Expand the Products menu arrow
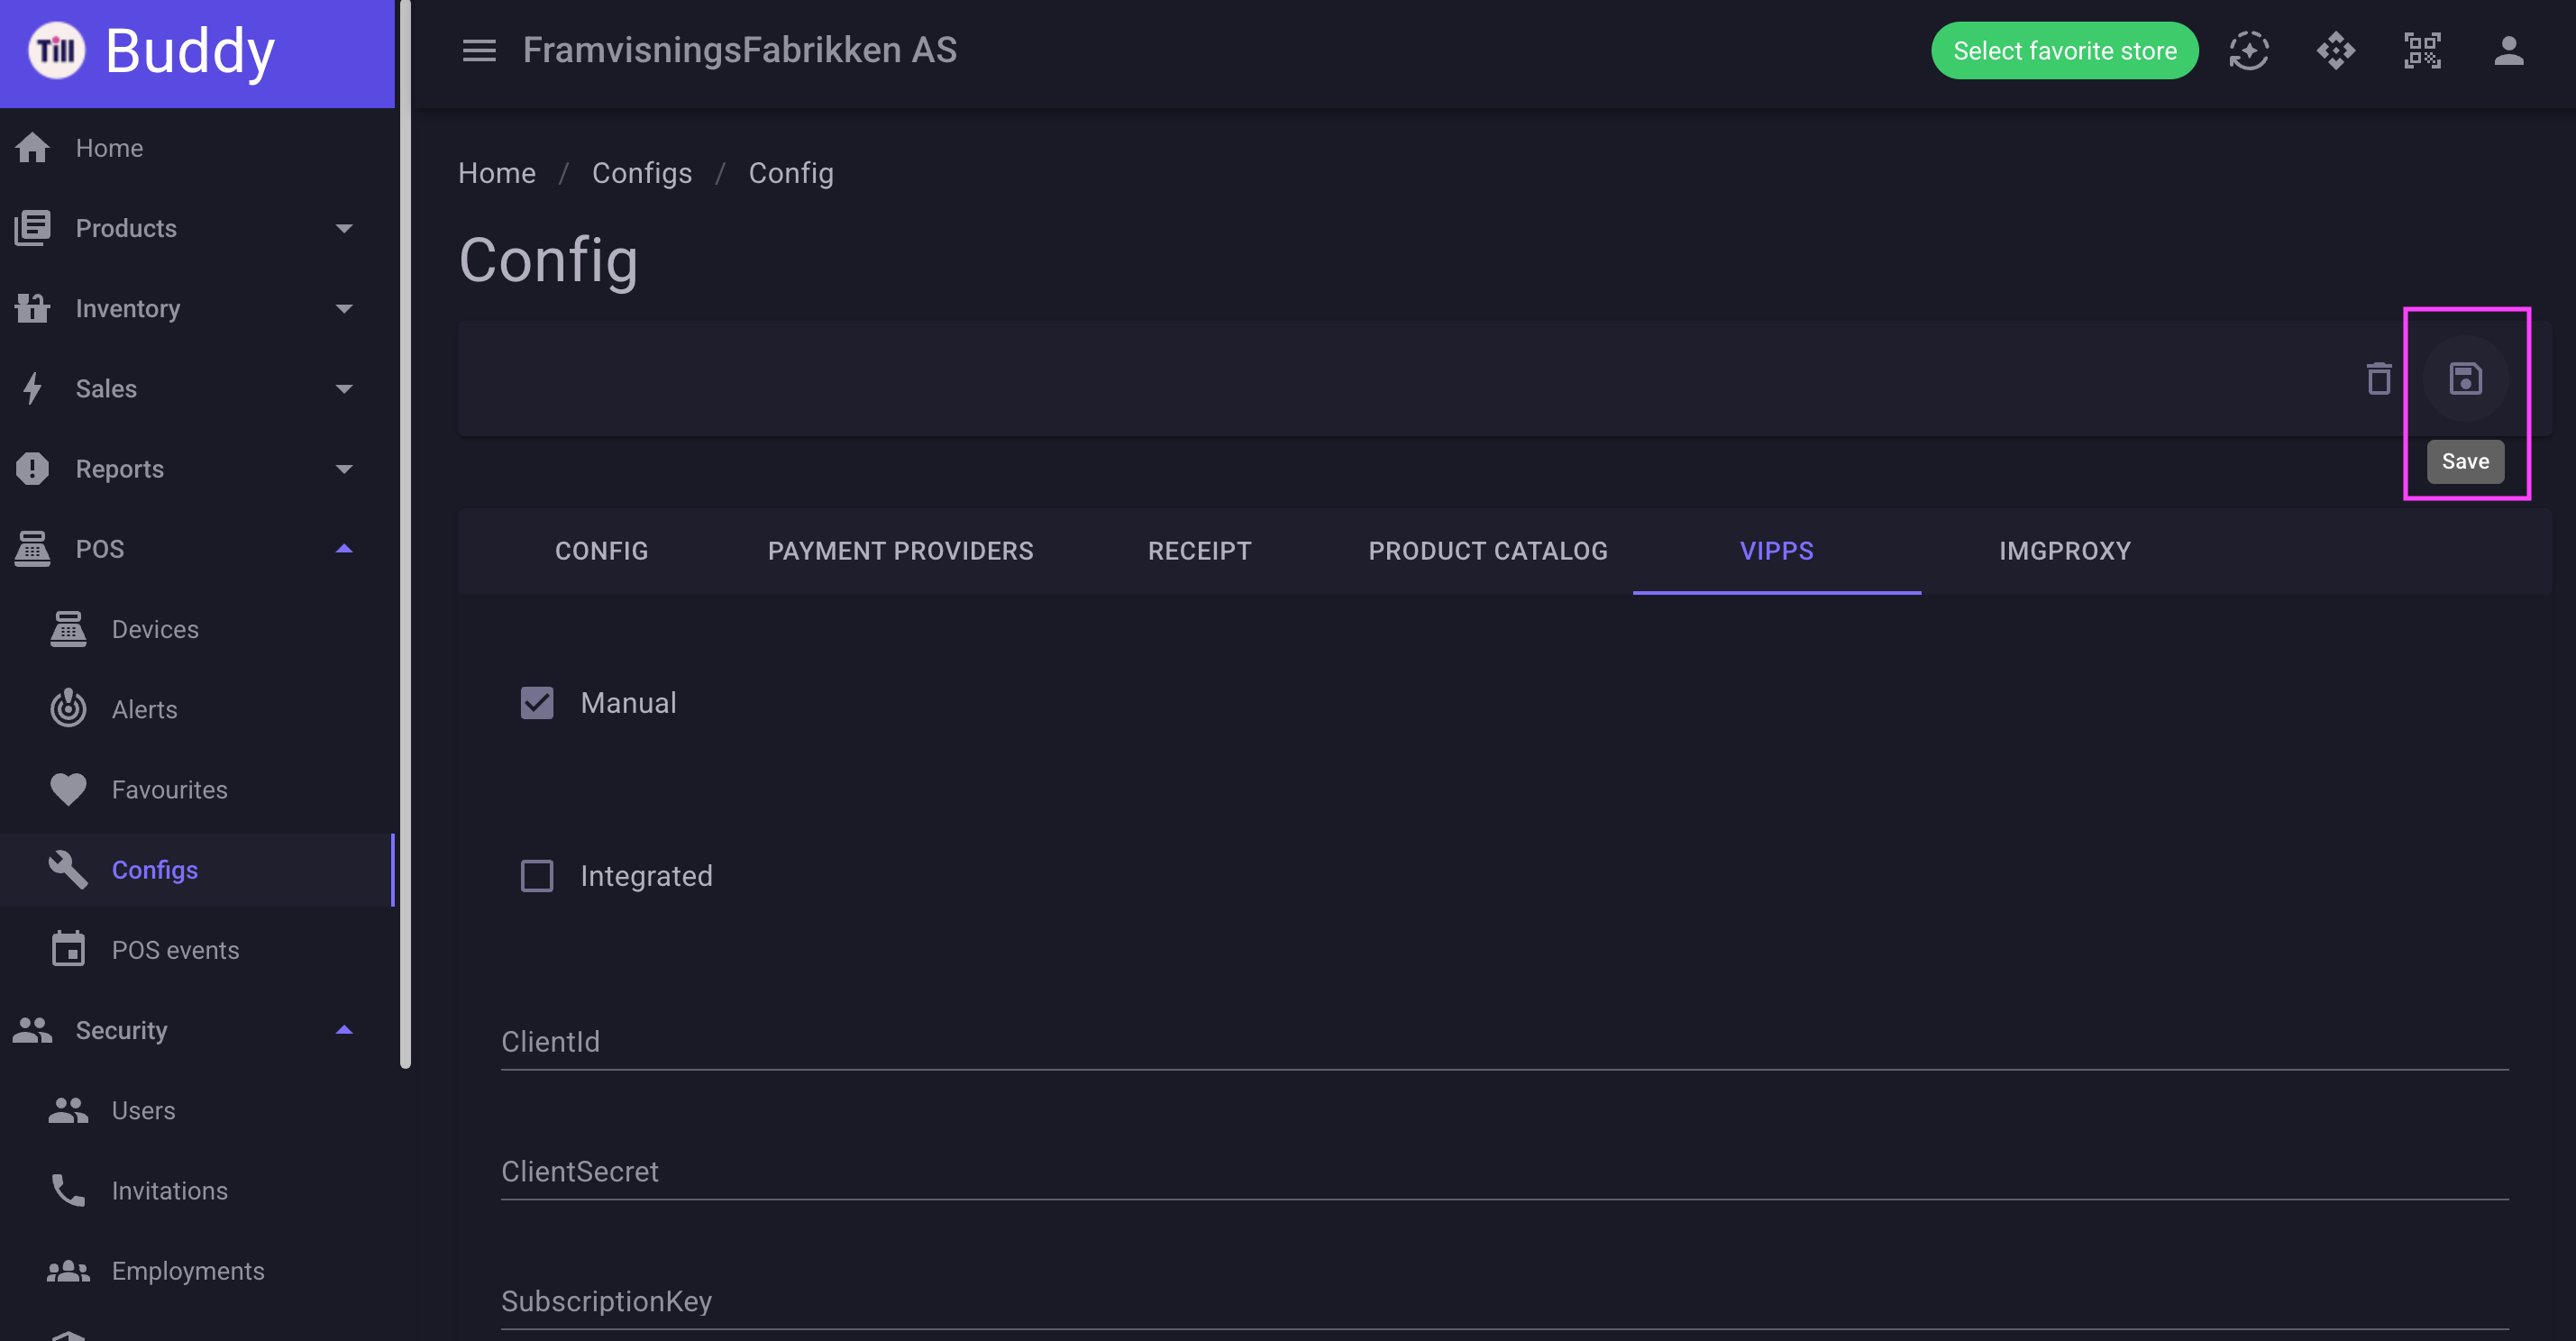Viewport: 2576px width, 1341px height. pos(344,228)
